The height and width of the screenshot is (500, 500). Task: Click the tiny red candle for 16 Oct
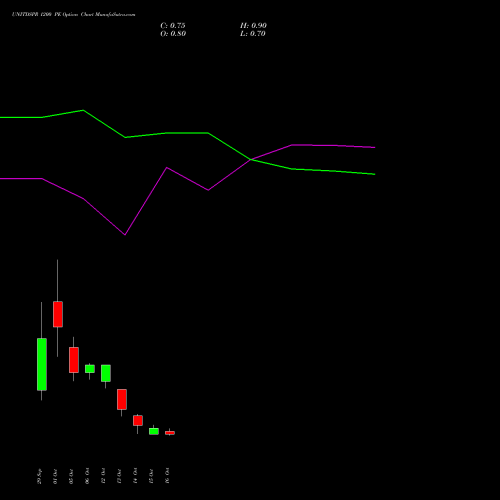[x=170, y=433]
